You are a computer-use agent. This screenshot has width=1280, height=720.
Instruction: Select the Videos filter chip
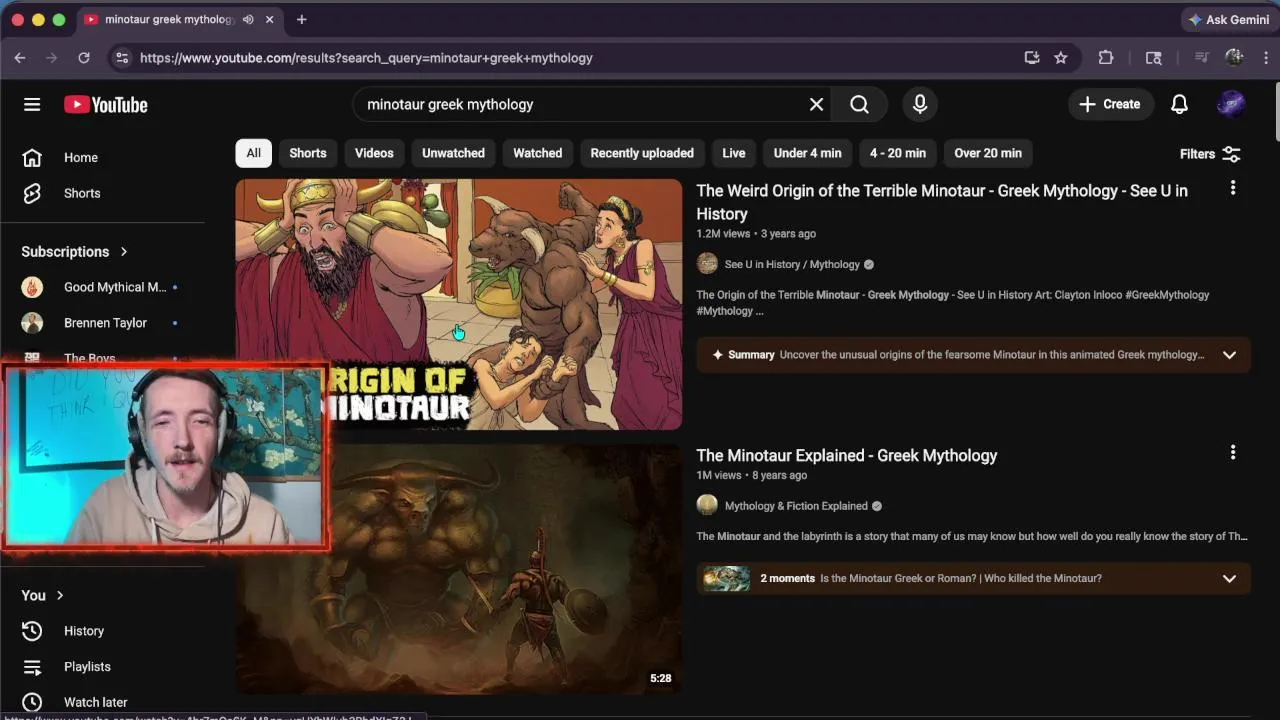point(374,153)
